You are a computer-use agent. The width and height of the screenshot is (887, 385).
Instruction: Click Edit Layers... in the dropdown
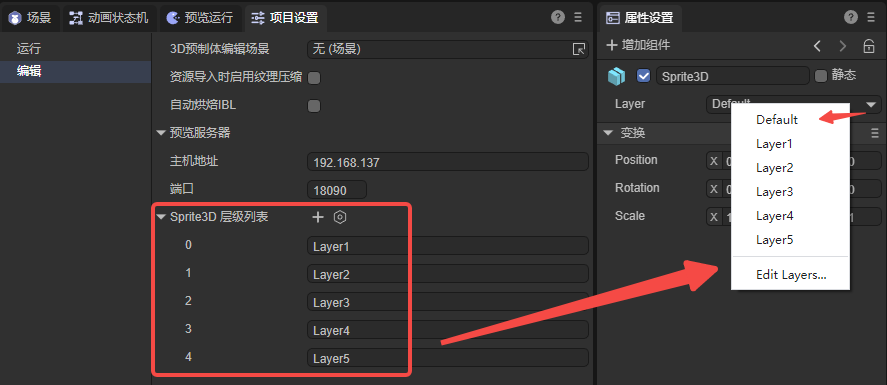790,275
